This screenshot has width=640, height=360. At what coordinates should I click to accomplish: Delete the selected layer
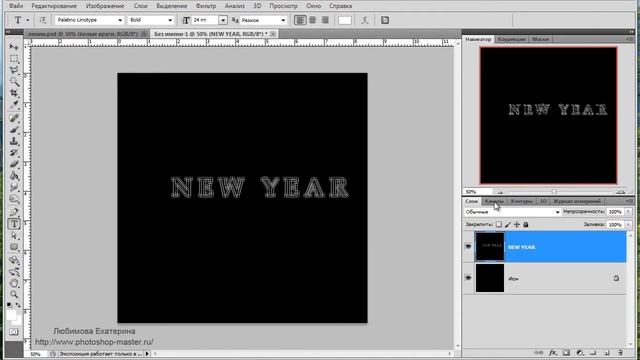coord(620,353)
